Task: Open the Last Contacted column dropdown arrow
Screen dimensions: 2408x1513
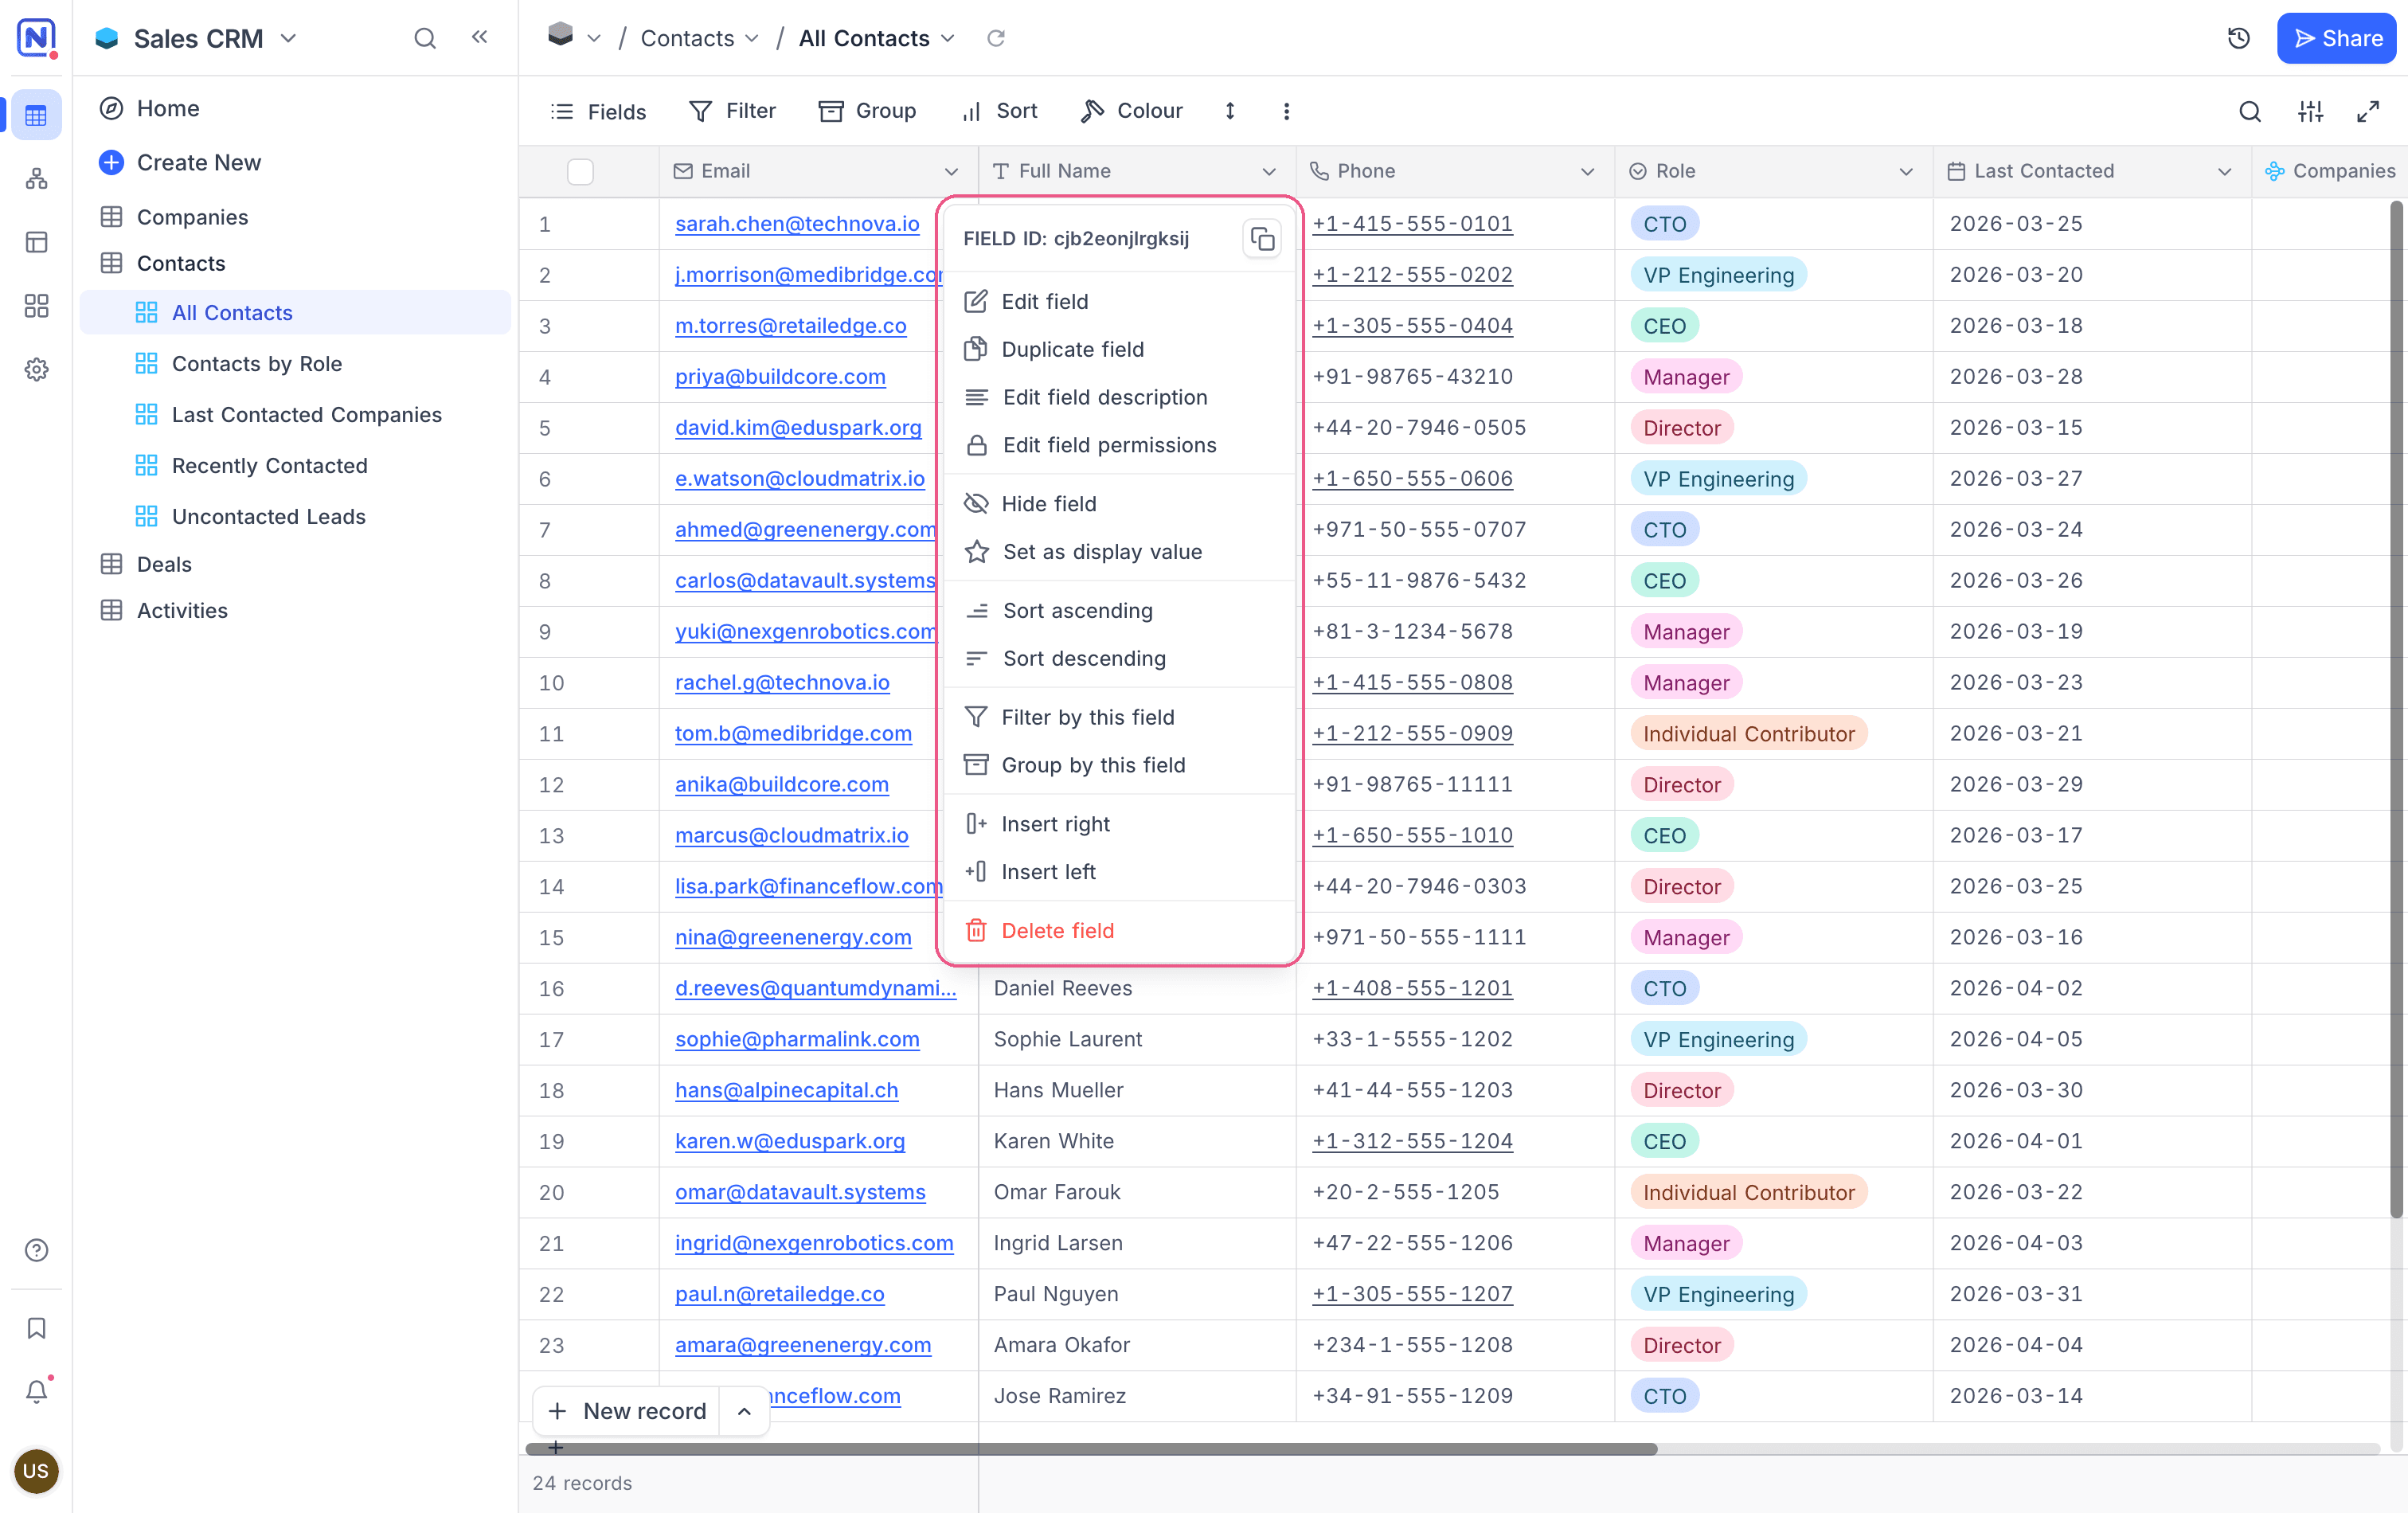Action: pyautogui.click(x=2224, y=172)
